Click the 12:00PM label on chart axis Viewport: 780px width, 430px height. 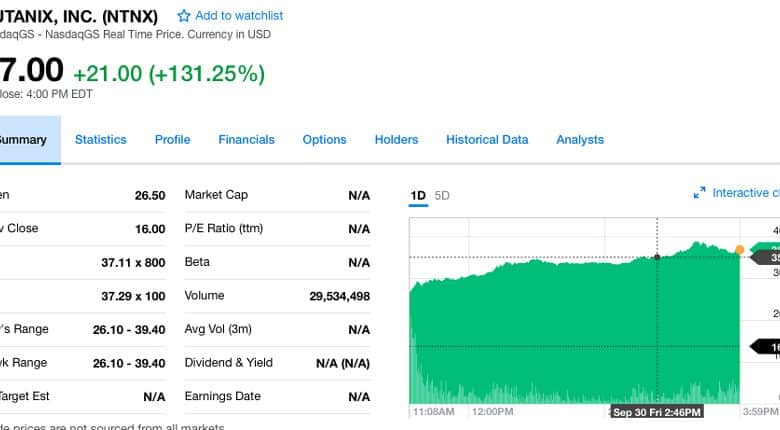pos(492,412)
